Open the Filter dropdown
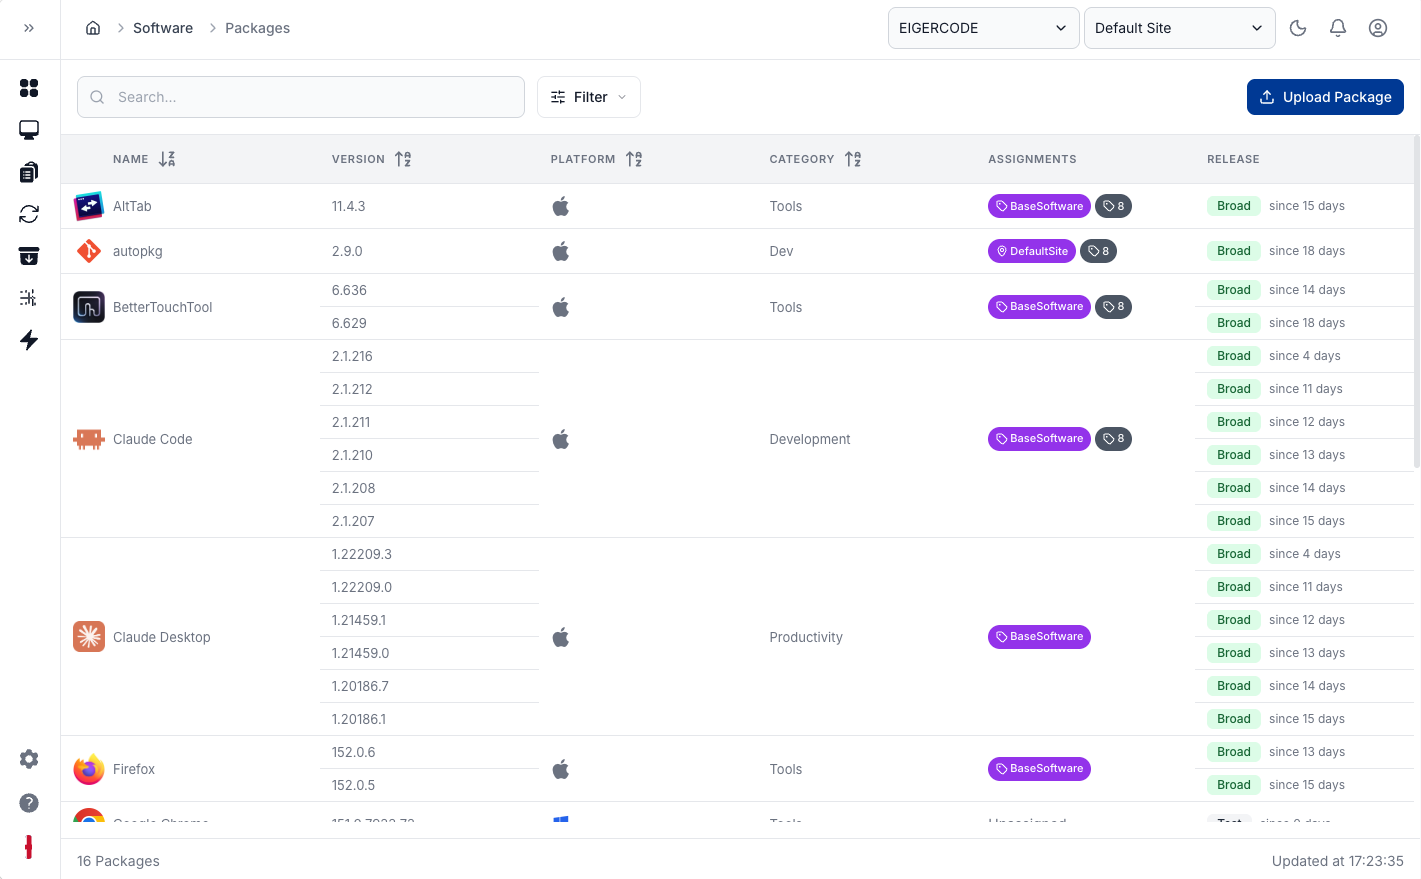Viewport: 1421px width, 879px height. point(589,97)
